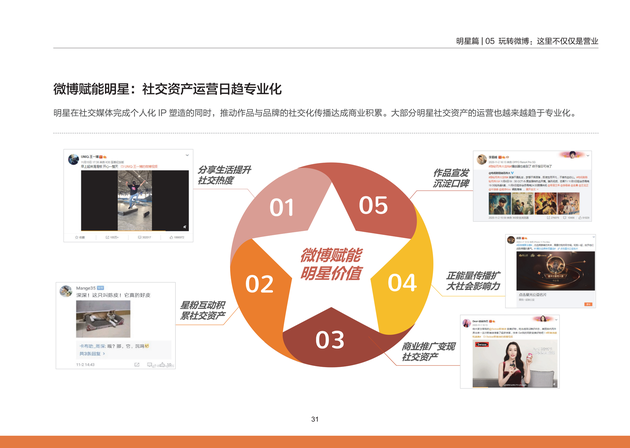The width and height of the screenshot is (630, 448).
Task: Open the chevron menu on the product ad post
Action: point(556,320)
